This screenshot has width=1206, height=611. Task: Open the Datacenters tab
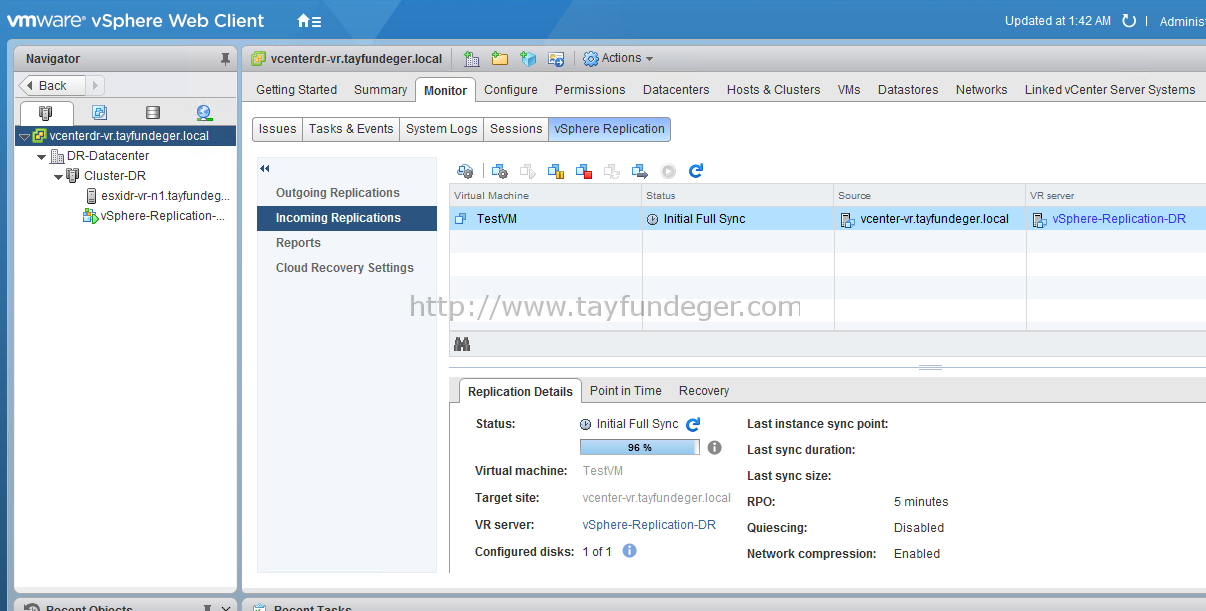(676, 89)
